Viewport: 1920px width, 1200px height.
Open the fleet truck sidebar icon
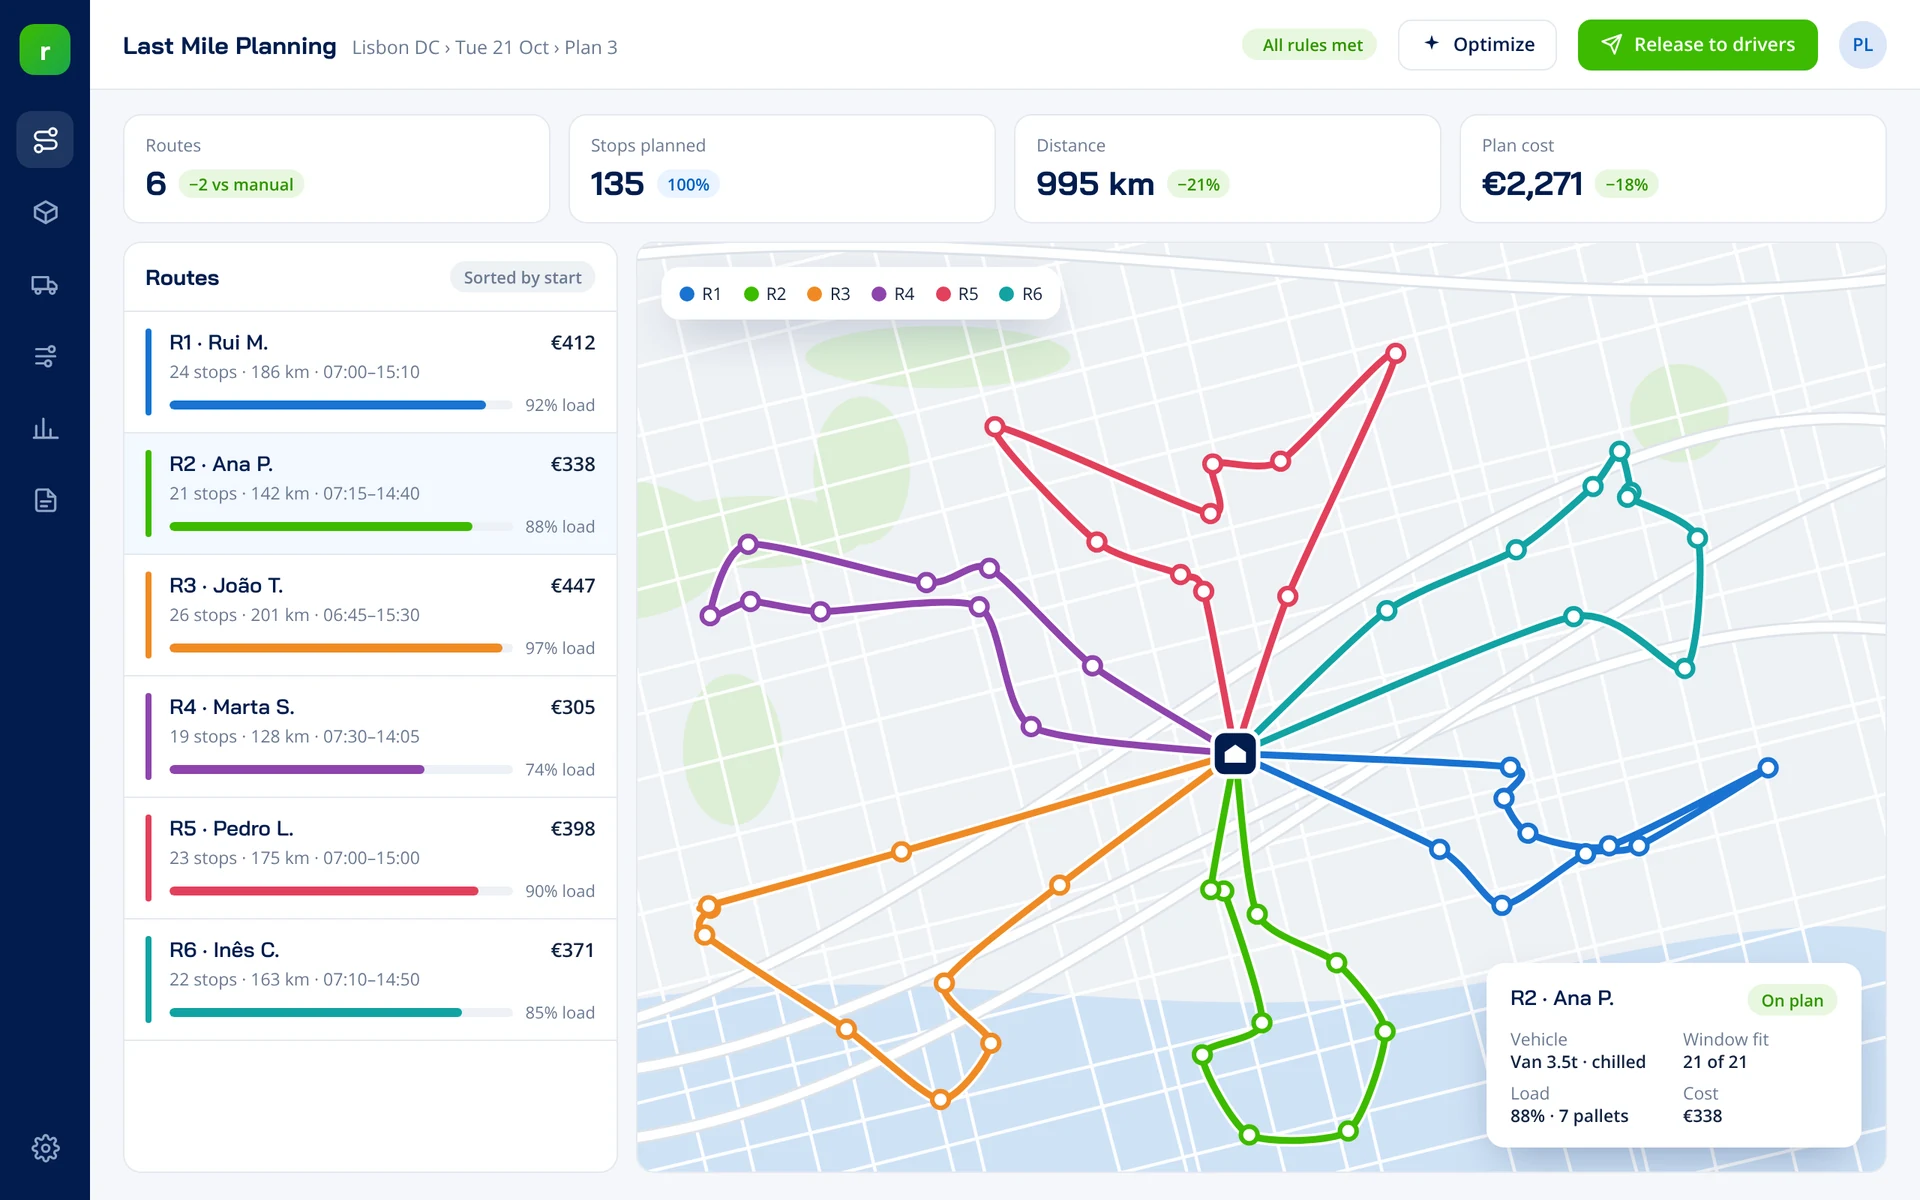tap(45, 285)
